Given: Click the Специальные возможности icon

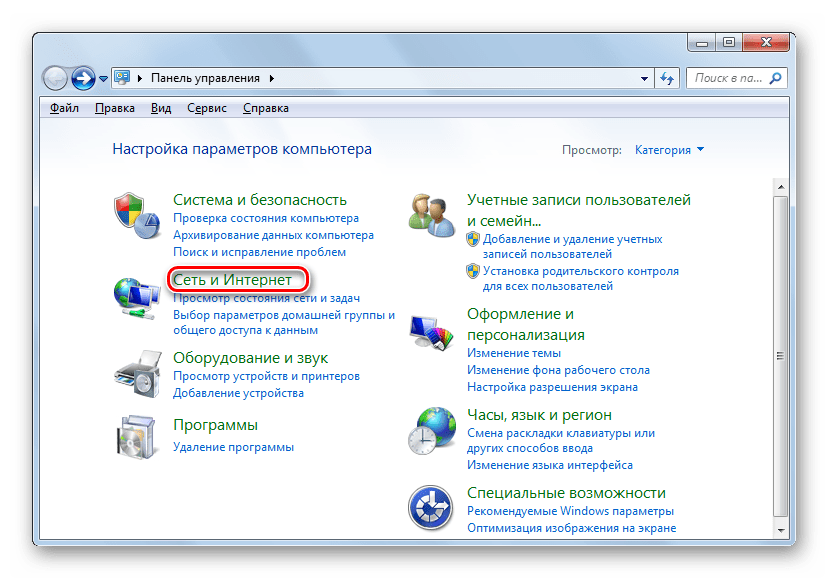Looking at the screenshot, I should point(432,505).
